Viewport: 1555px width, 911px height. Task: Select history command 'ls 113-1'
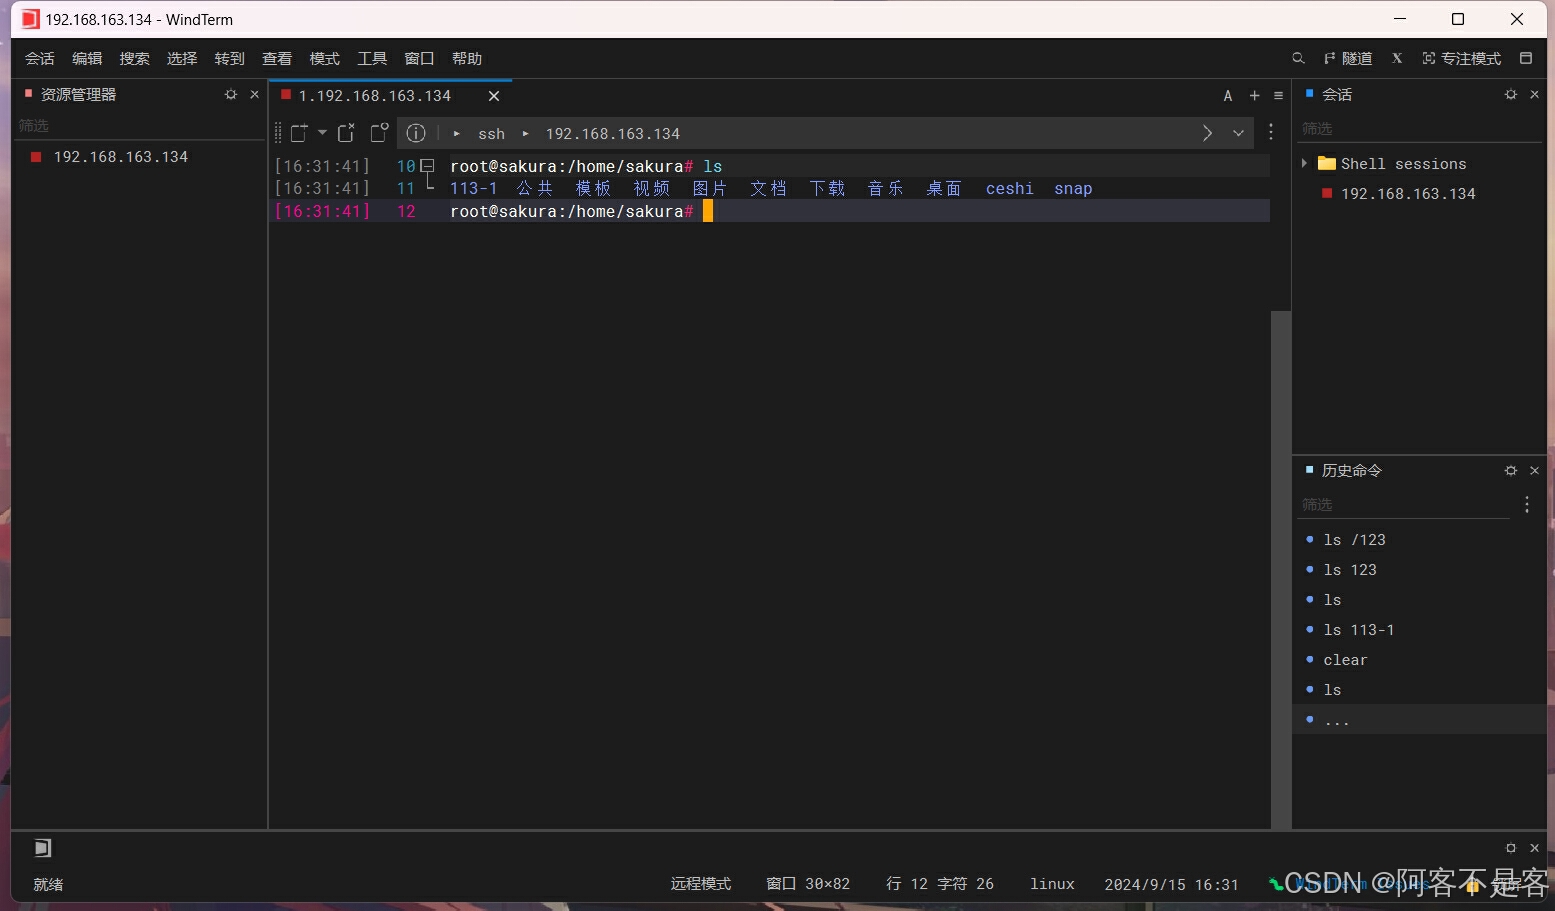(1358, 630)
